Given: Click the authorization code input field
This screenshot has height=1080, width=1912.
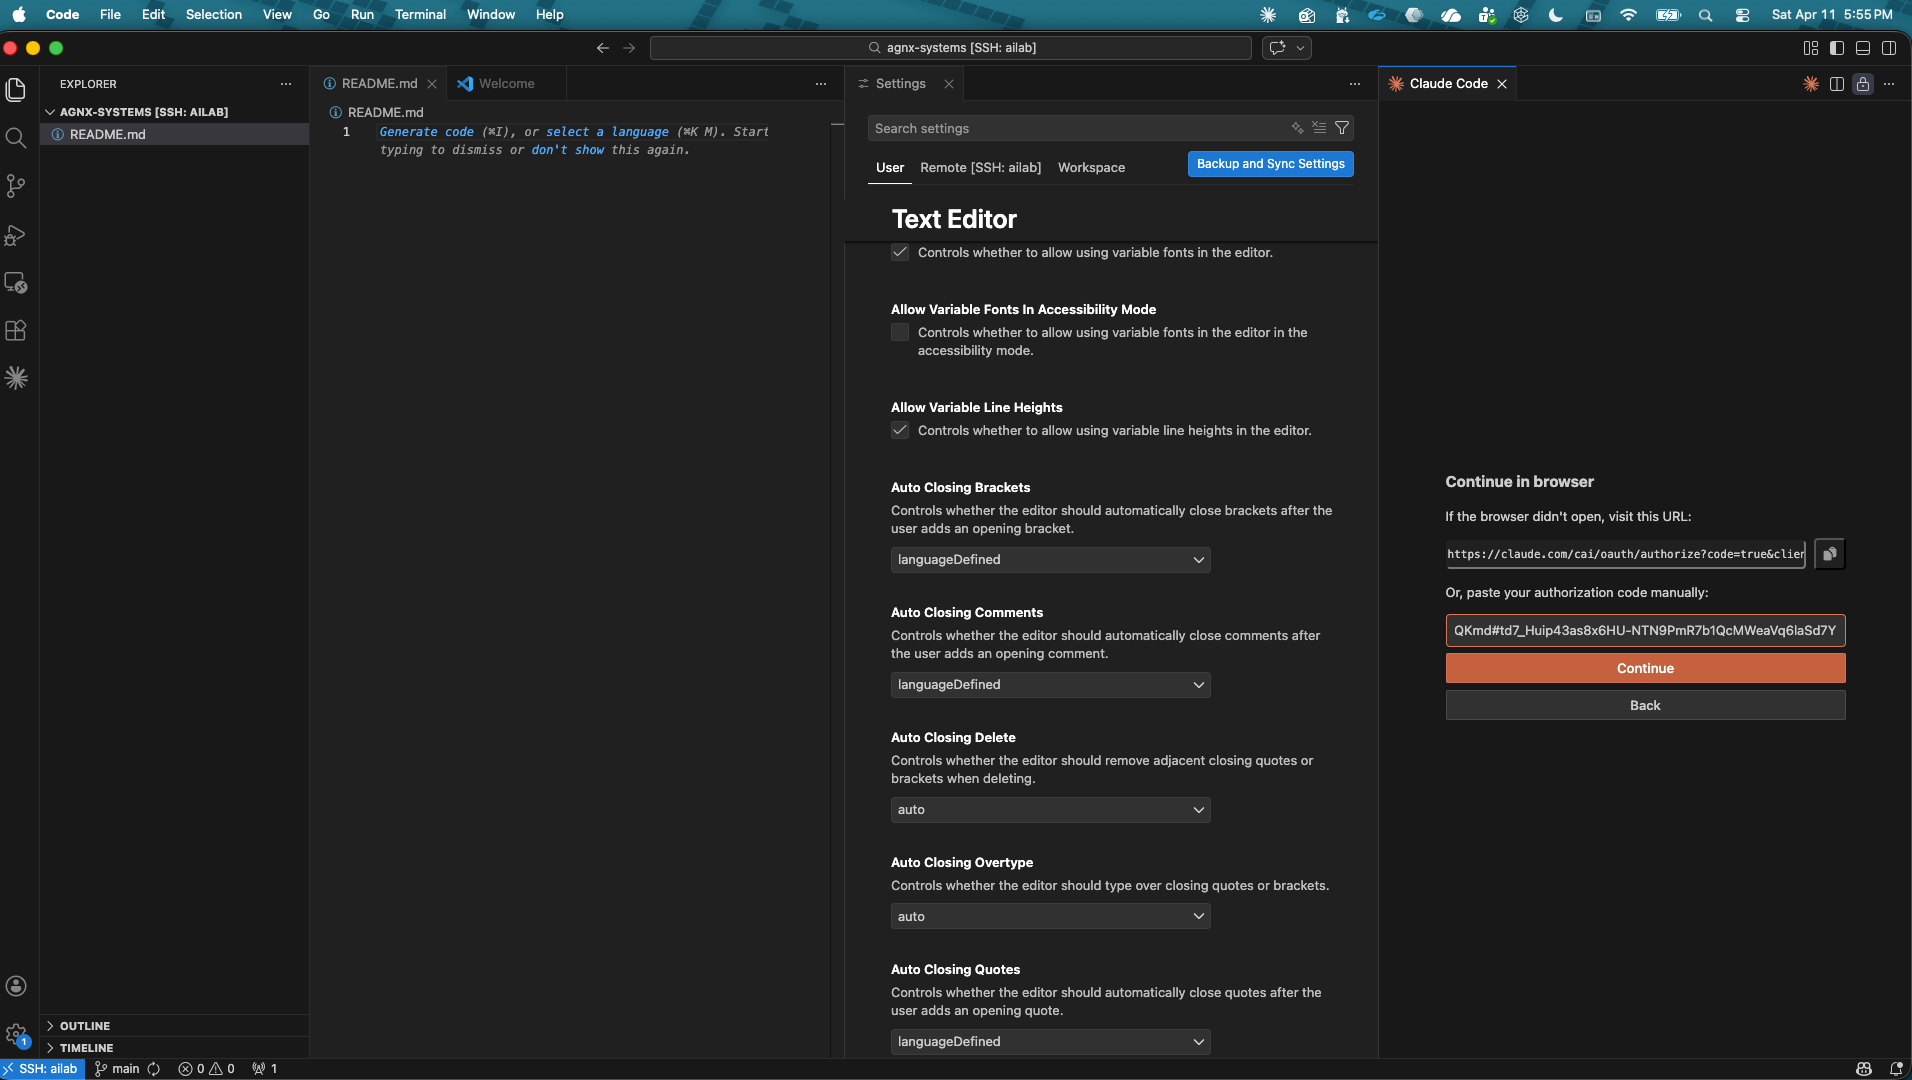Looking at the screenshot, I should pyautogui.click(x=1645, y=631).
